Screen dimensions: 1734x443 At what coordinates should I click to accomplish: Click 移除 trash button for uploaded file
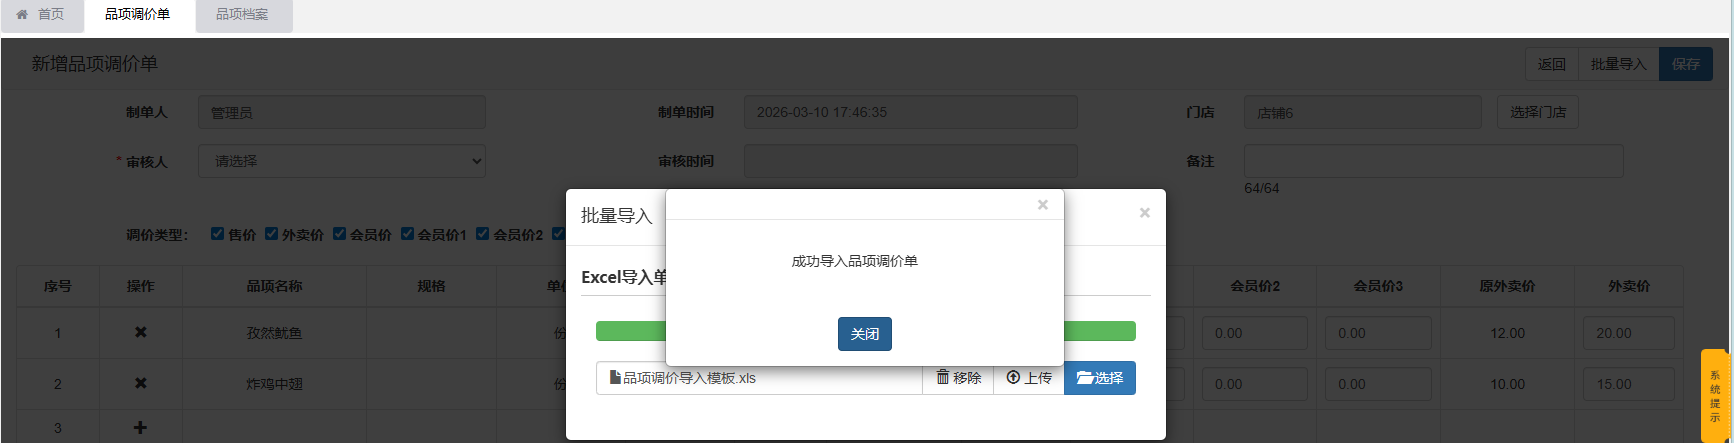958,378
